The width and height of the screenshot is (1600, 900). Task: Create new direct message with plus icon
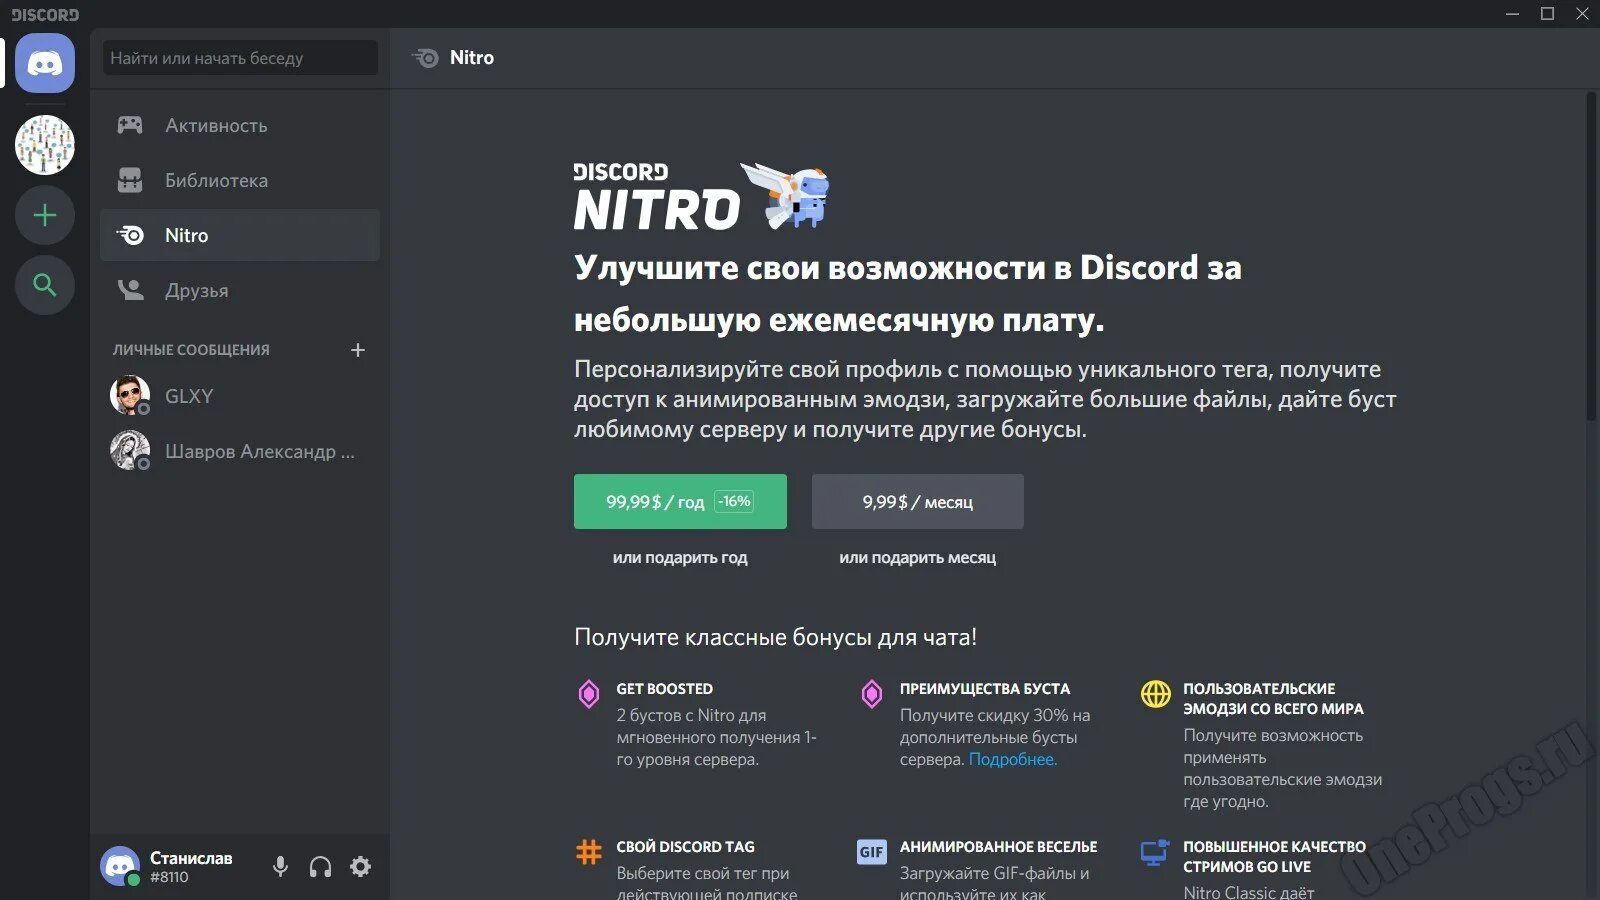tap(358, 350)
